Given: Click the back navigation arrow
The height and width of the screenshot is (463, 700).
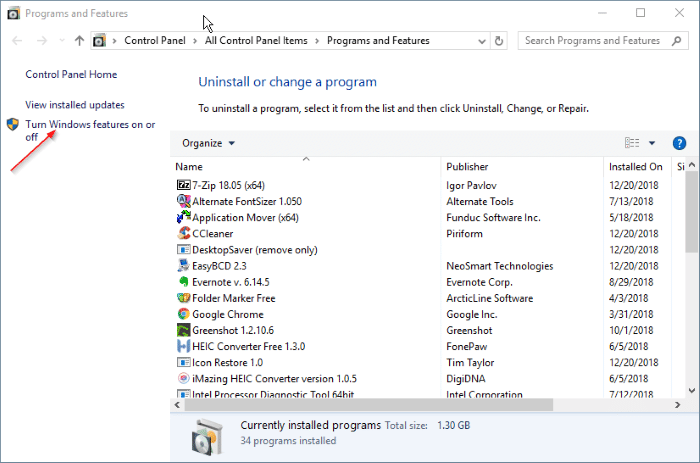Looking at the screenshot, I should coord(17,41).
